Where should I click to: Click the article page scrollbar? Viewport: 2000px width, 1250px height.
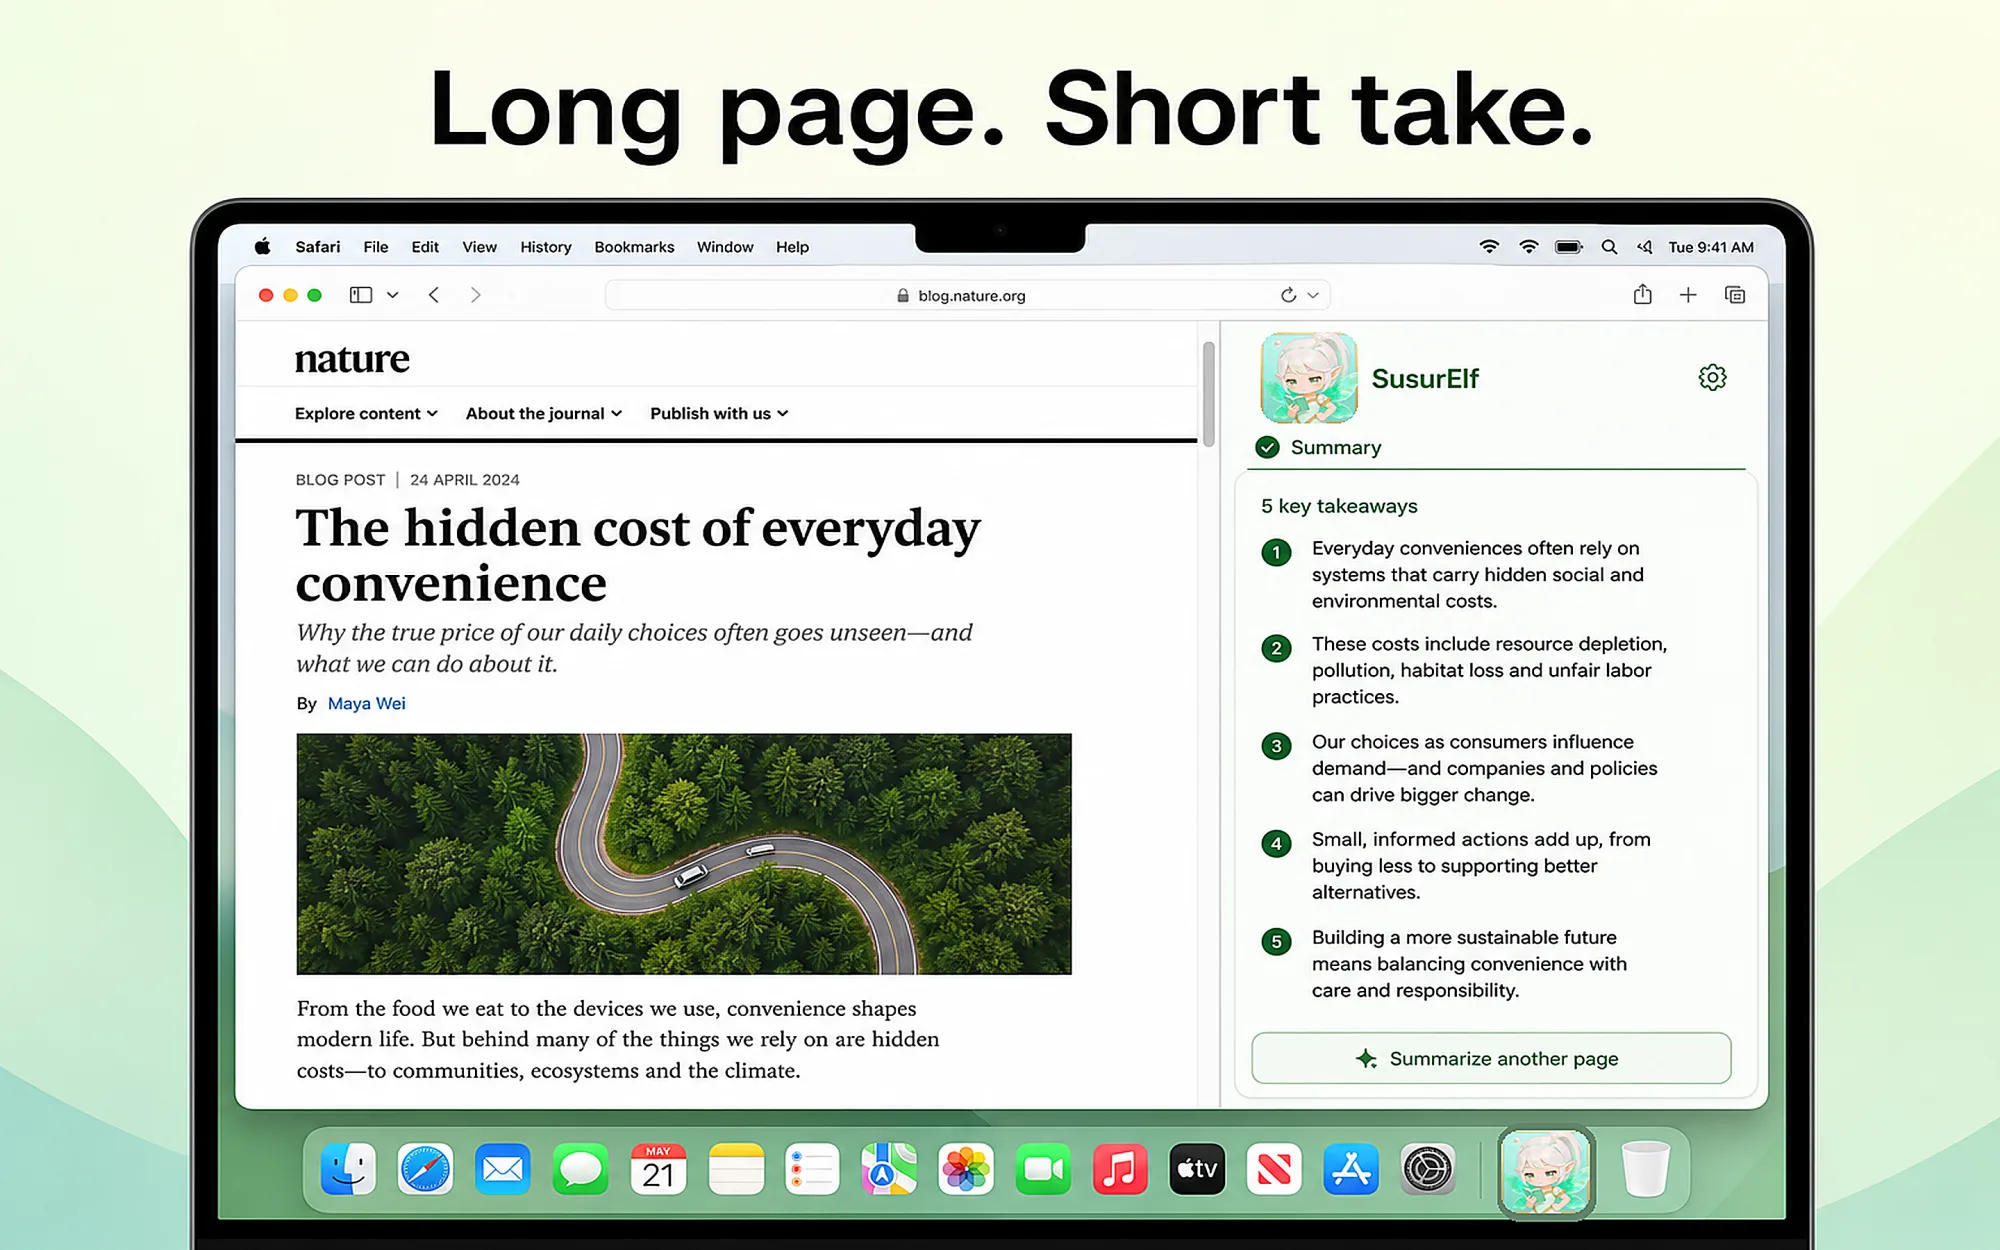1208,394
